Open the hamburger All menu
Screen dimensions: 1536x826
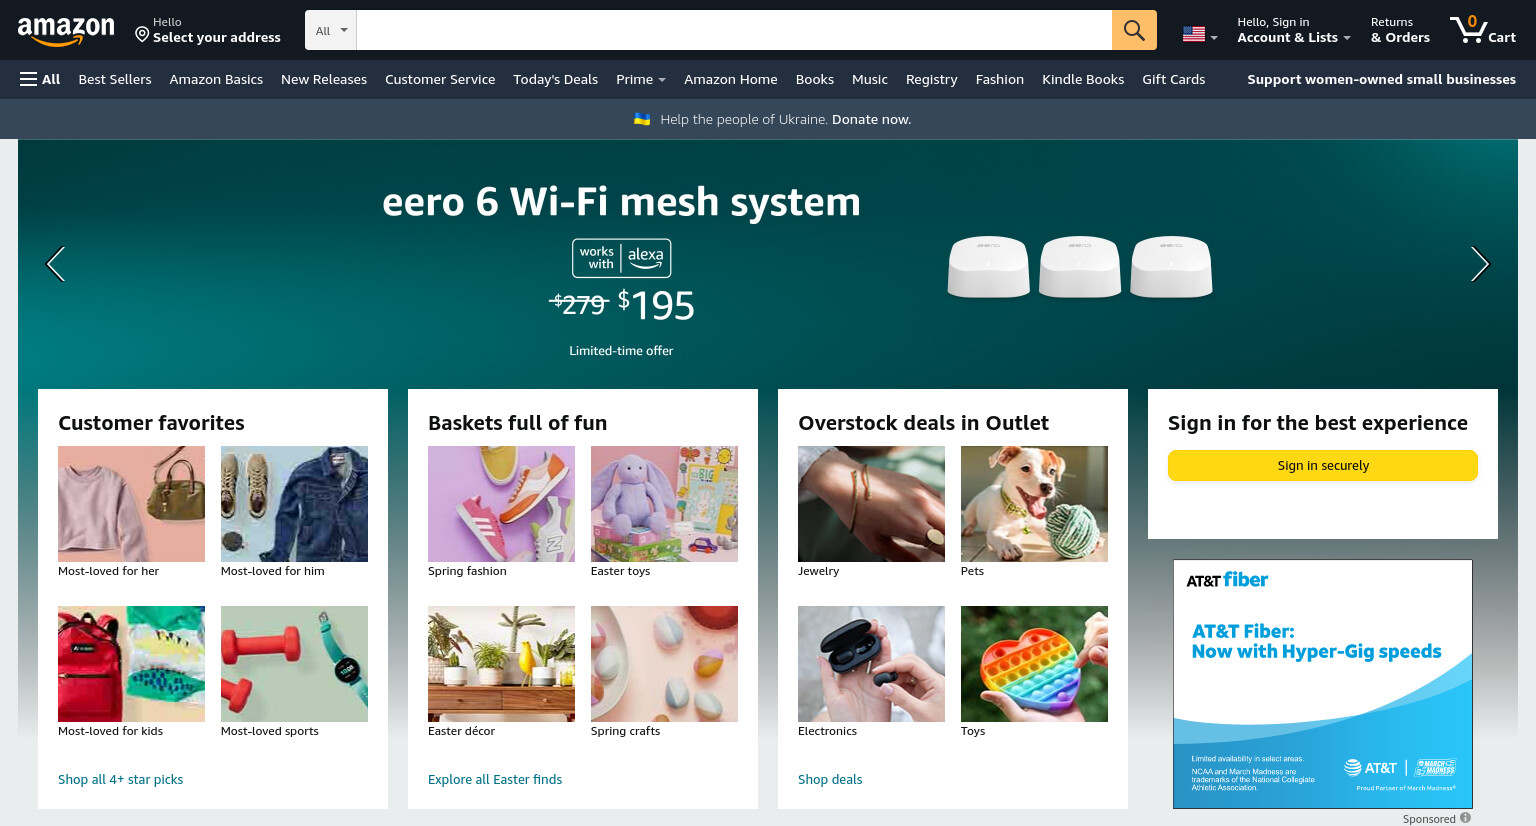click(40, 79)
